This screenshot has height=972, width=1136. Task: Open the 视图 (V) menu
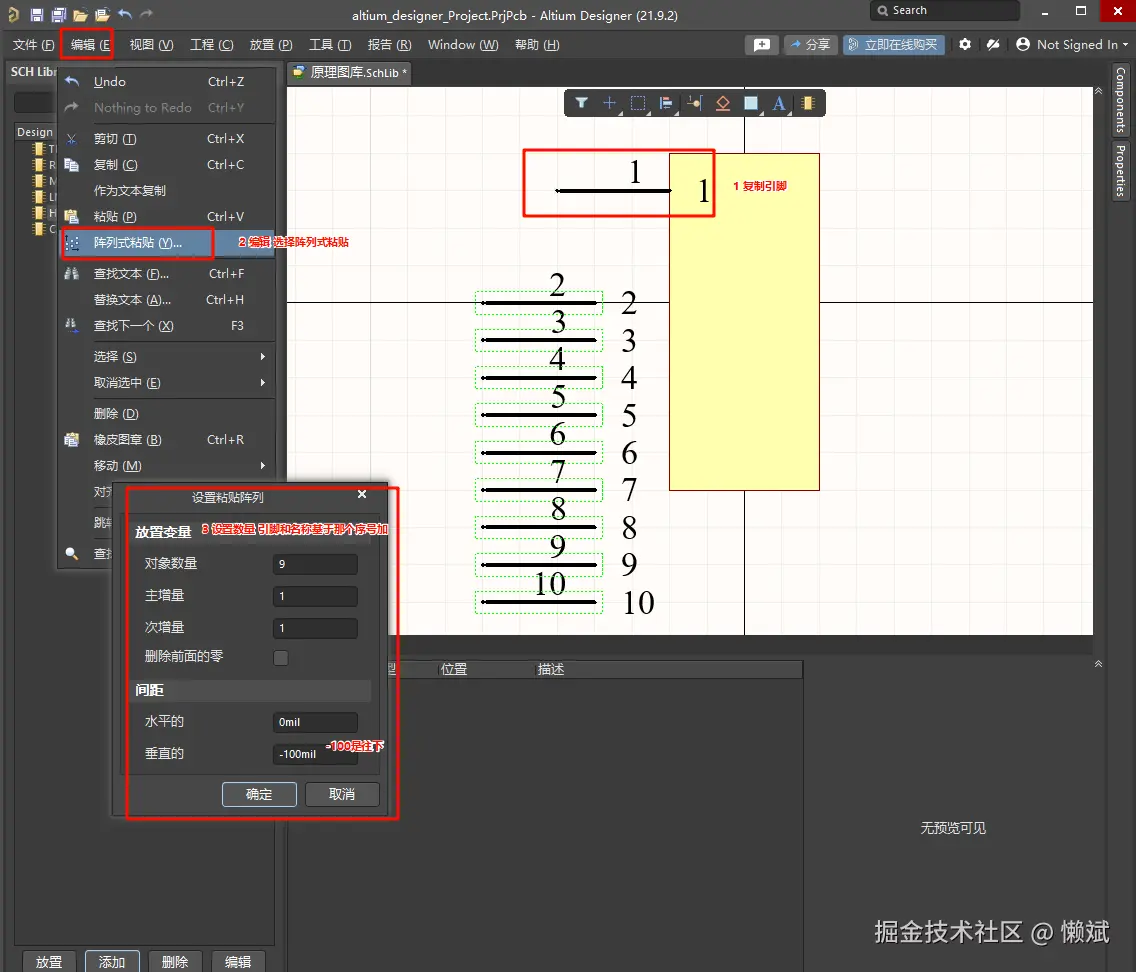point(151,45)
